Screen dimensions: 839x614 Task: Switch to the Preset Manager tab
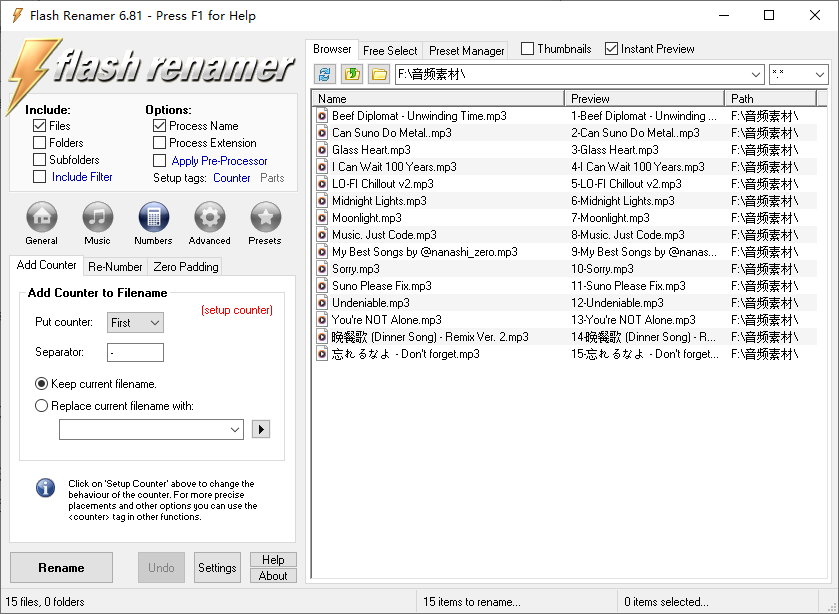(467, 50)
